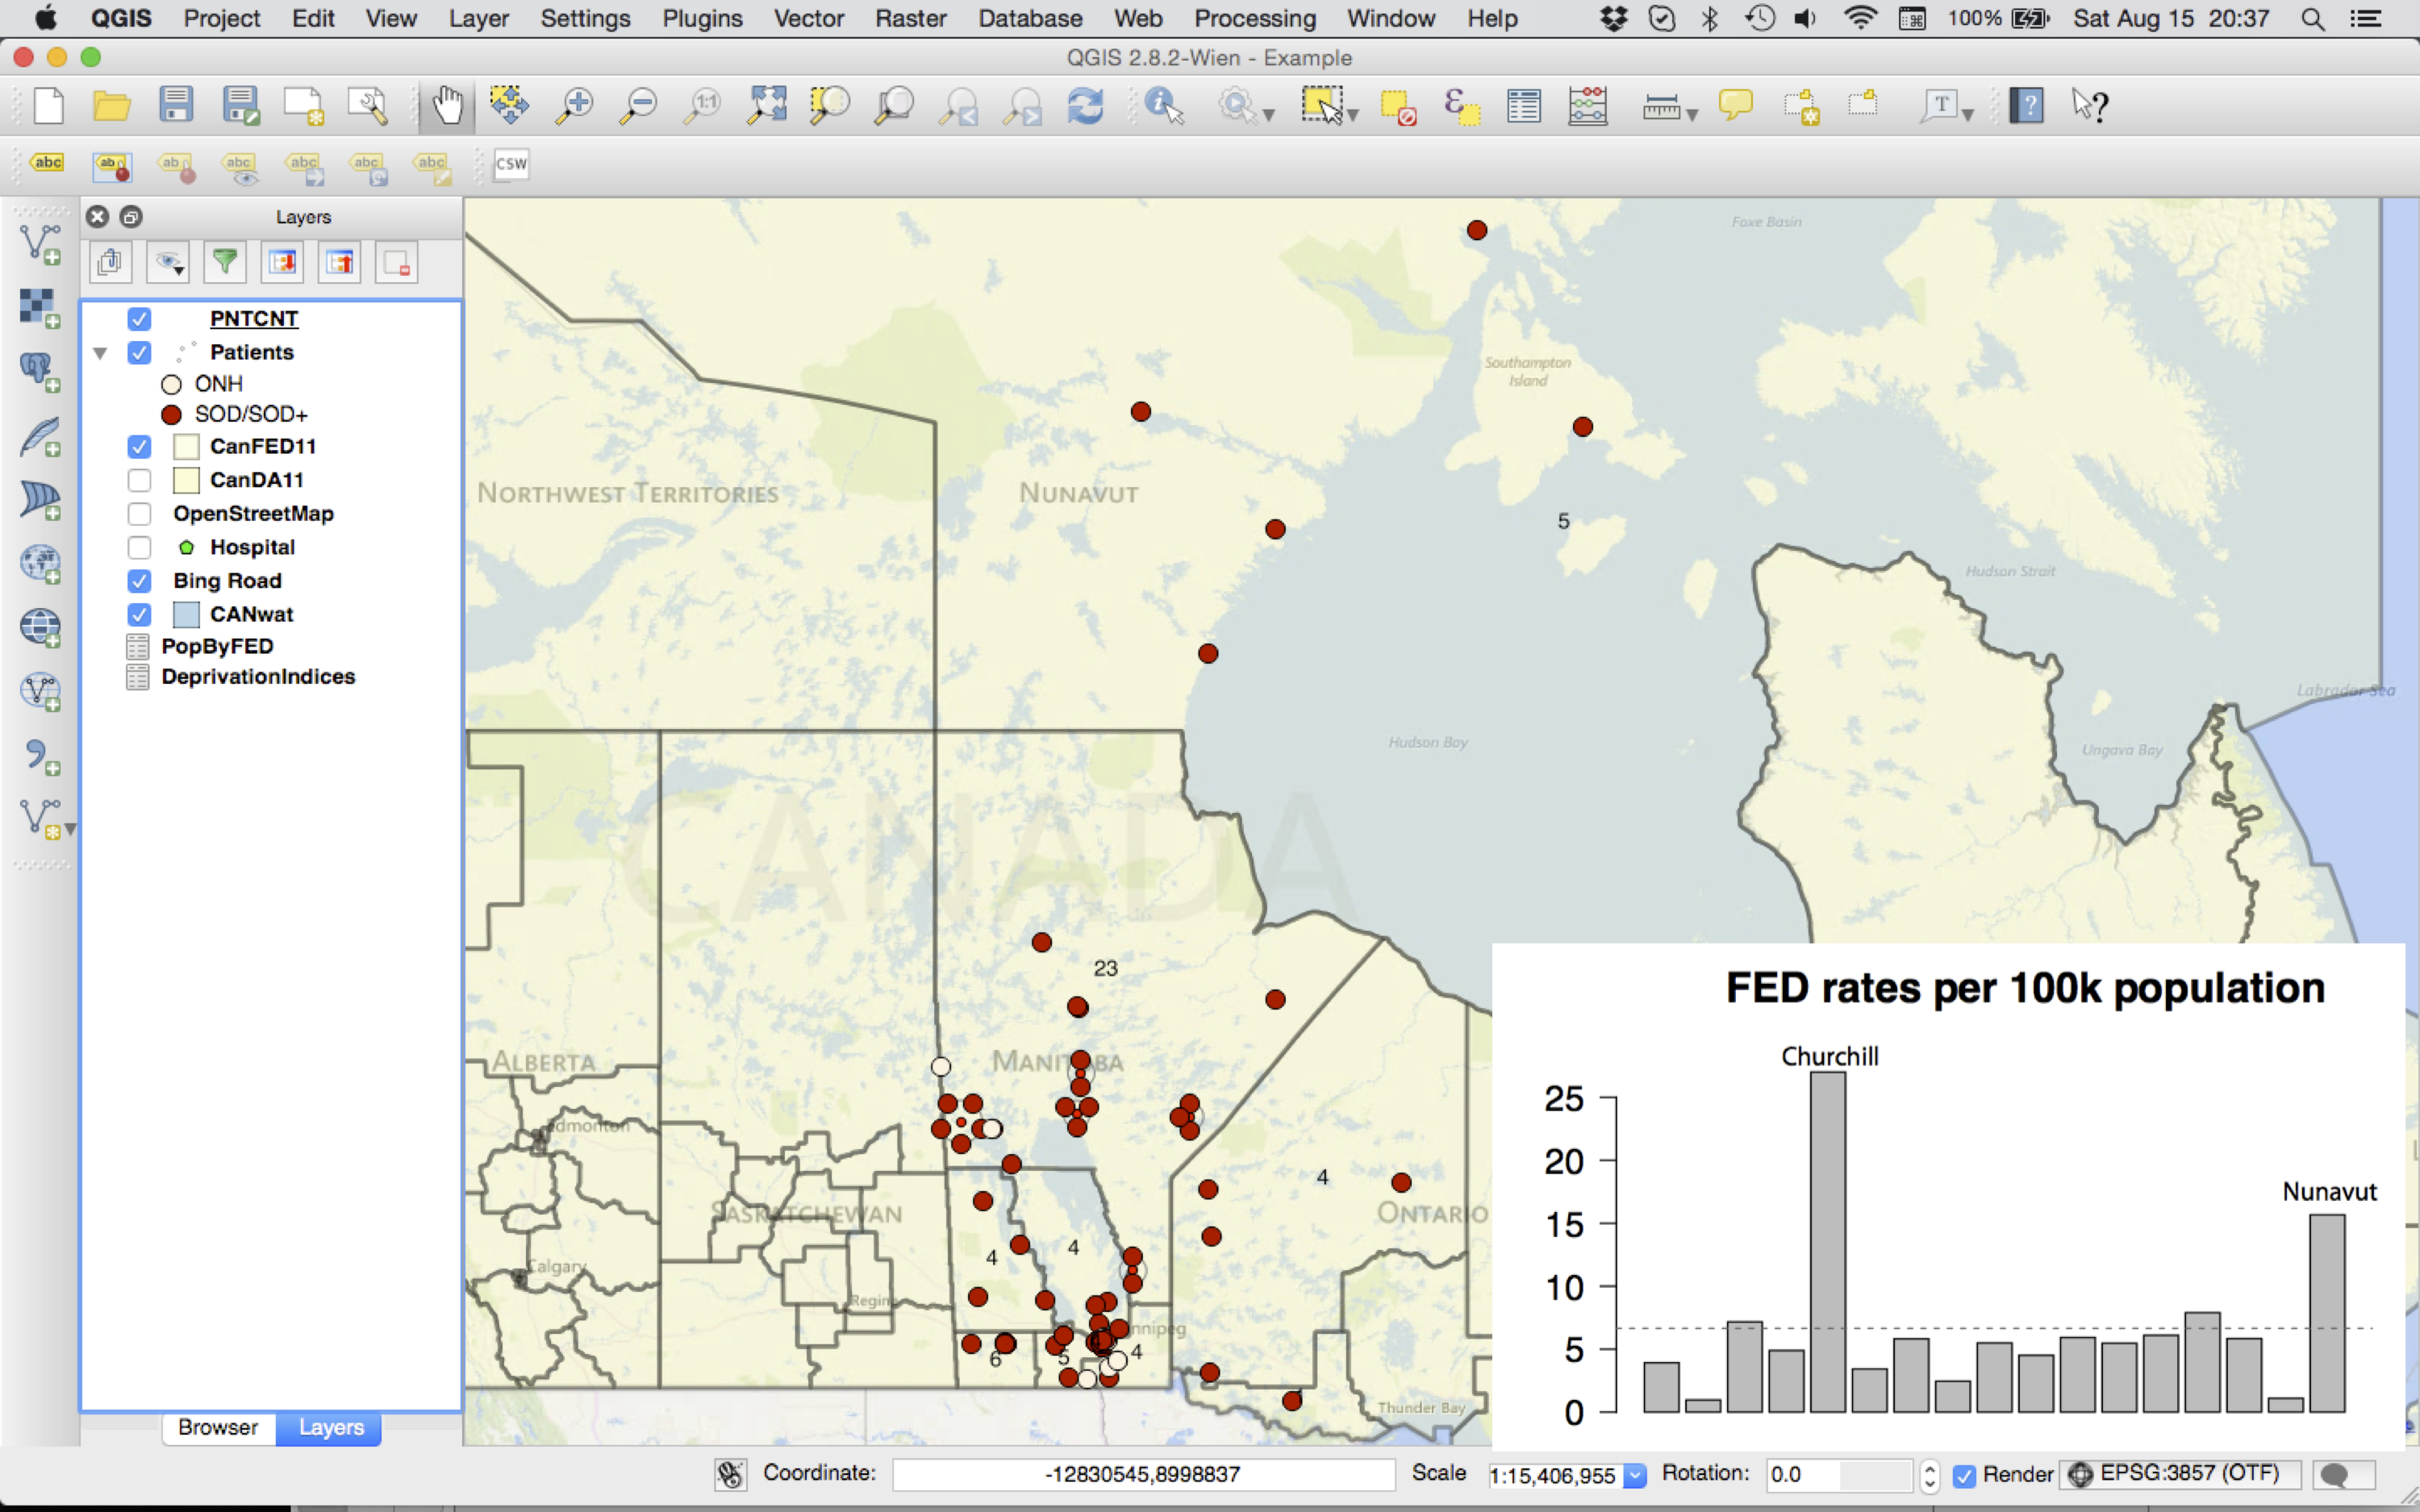Viewport: 2420px width, 1512px height.
Task: Click Zoom Full extent icon
Action: coord(766,105)
